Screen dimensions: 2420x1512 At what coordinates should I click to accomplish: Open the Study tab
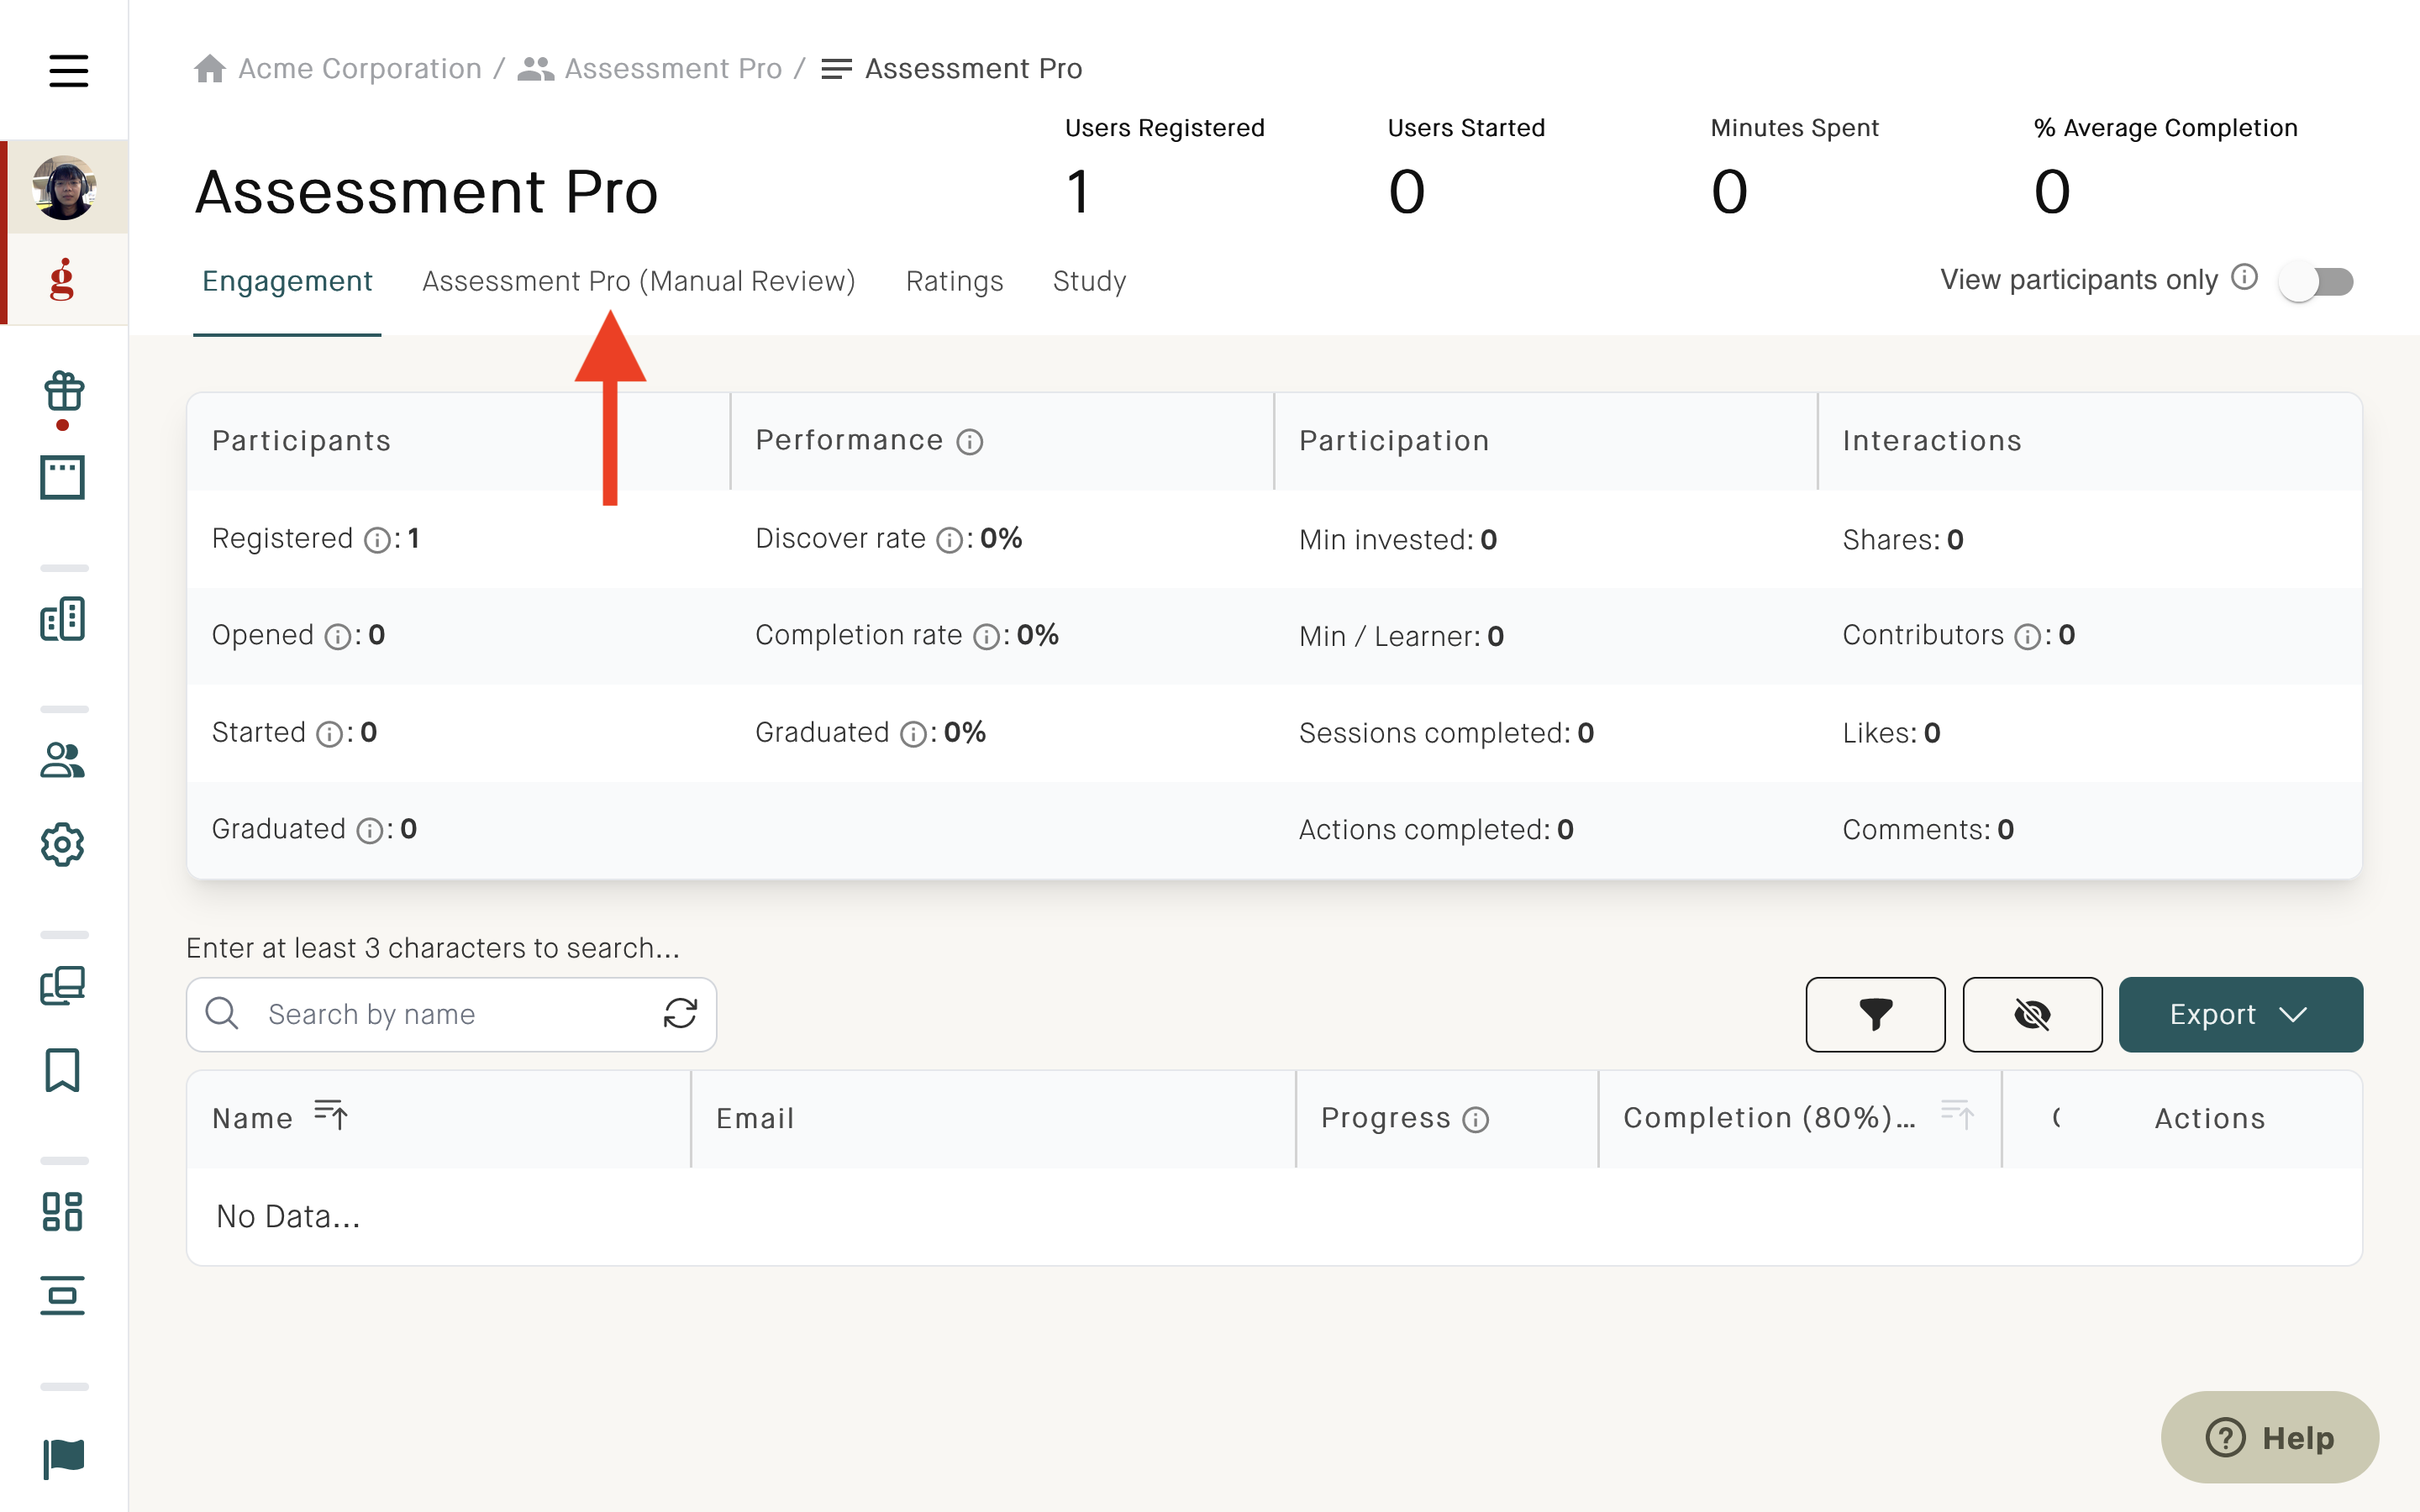coord(1088,281)
